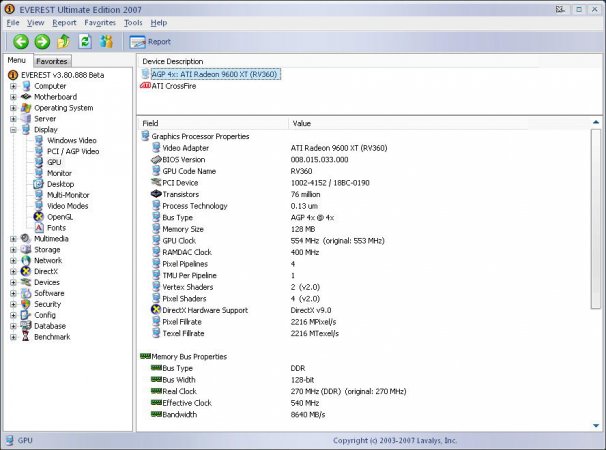Click the BIOS Version chip icon

156,159
